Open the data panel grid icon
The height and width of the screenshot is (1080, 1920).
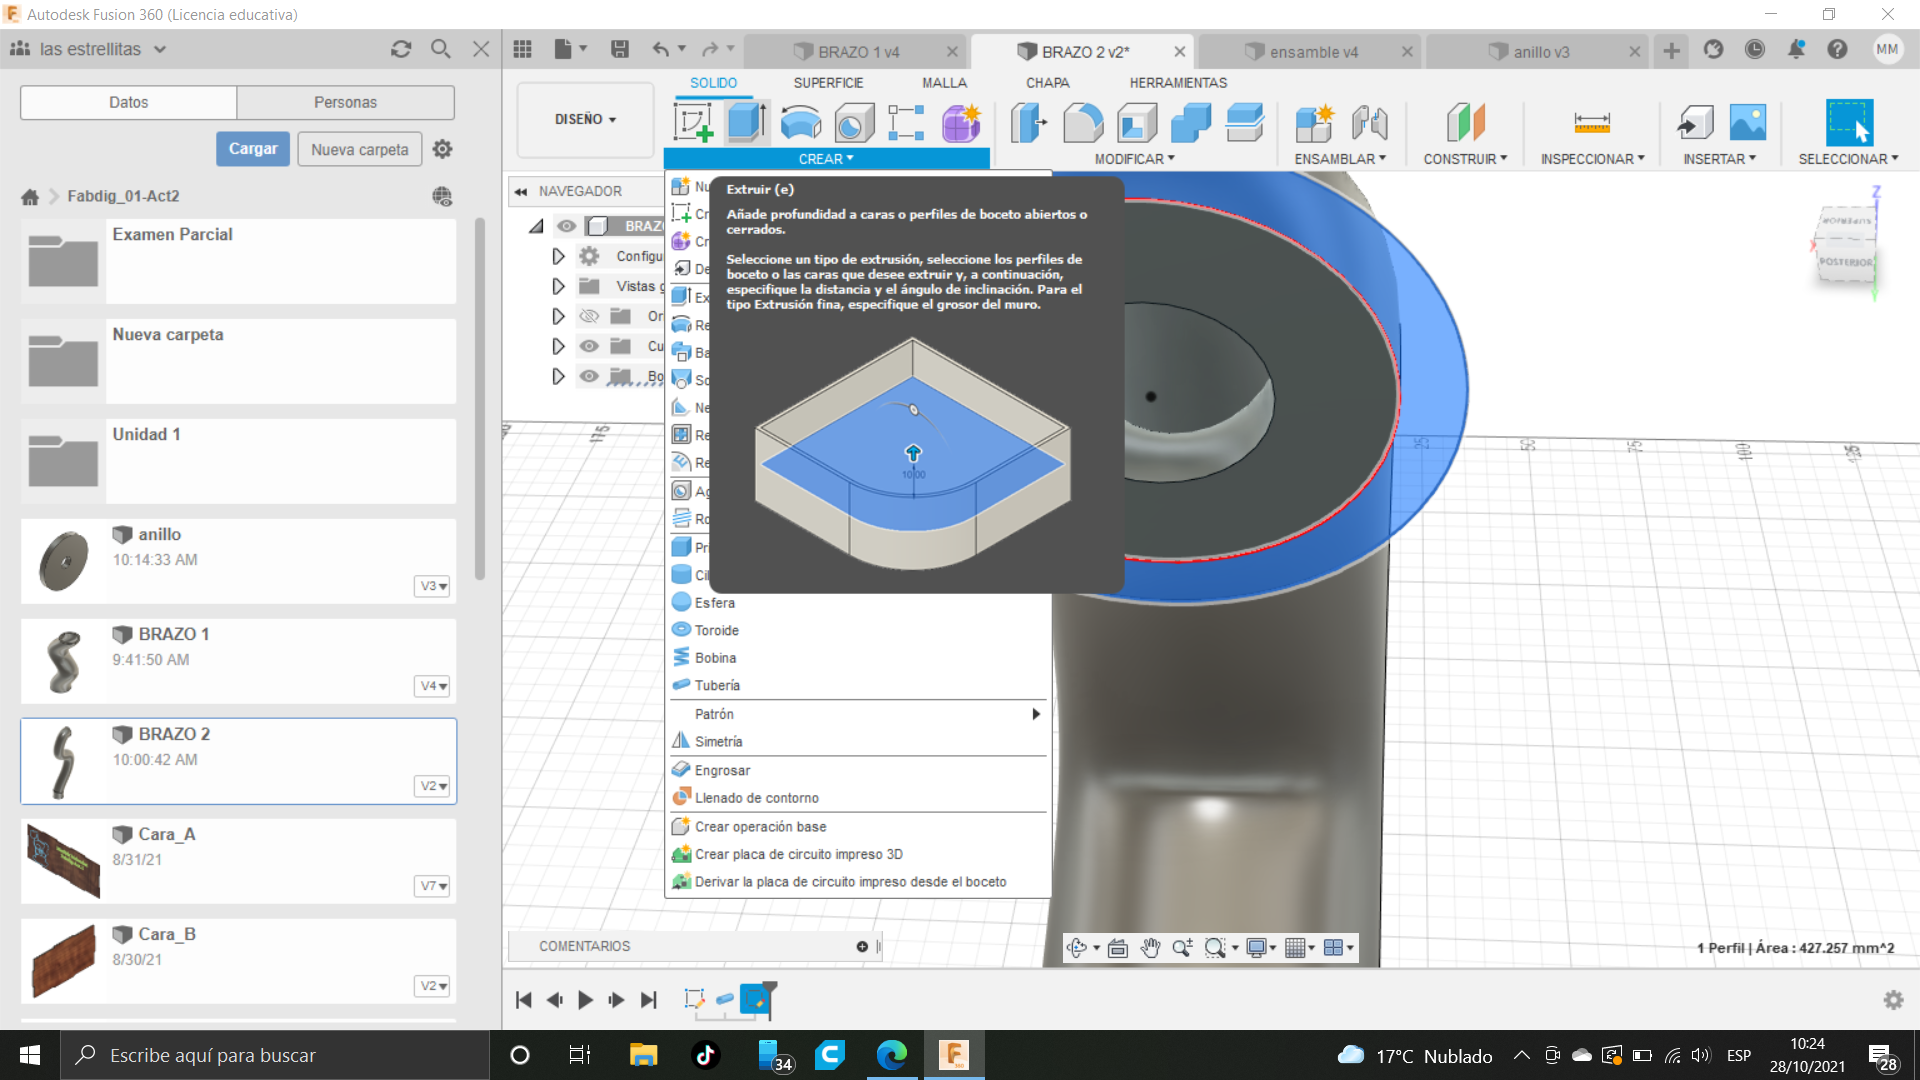point(522,49)
